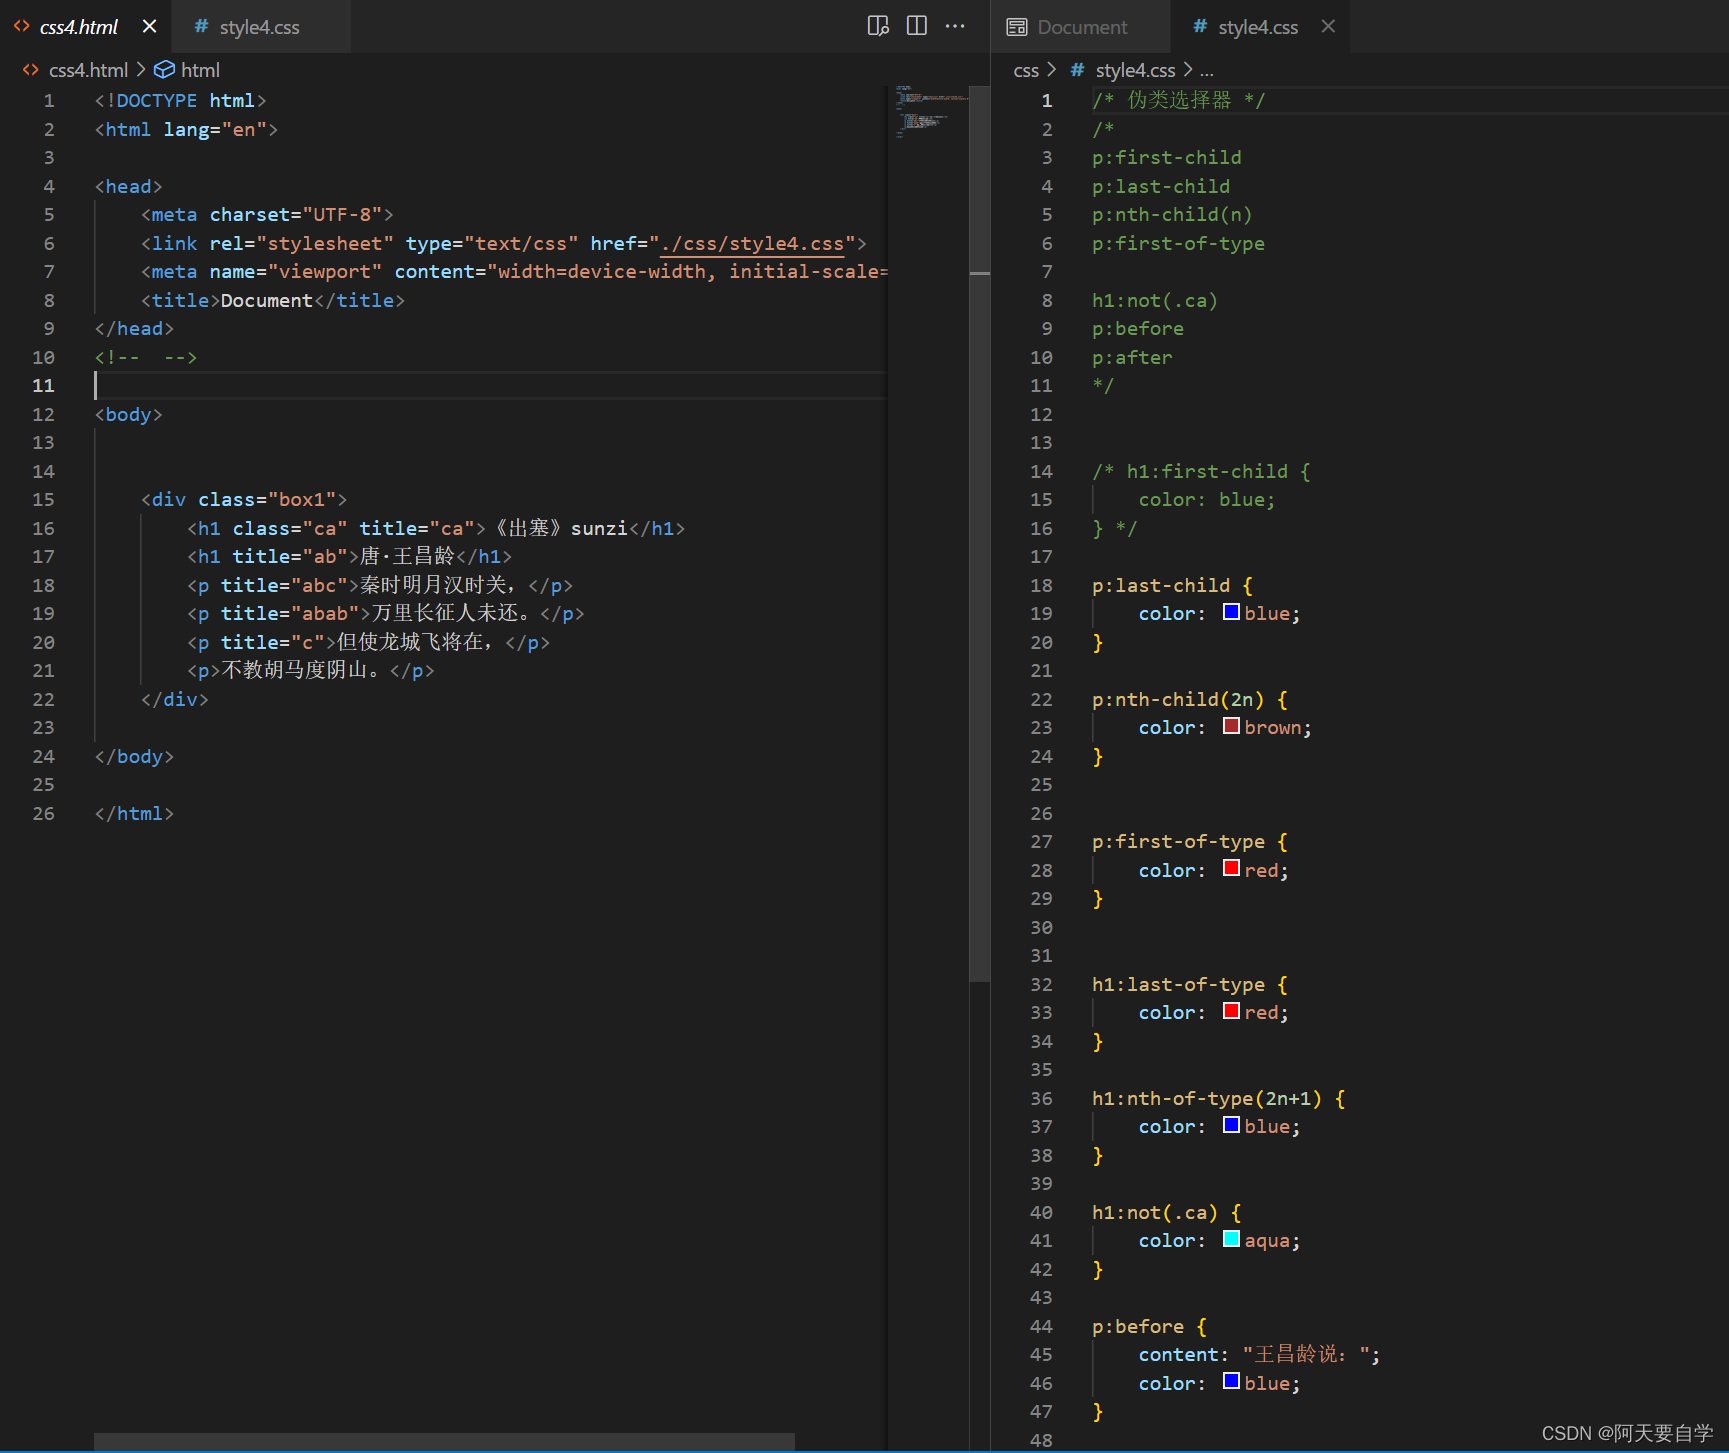
Task: Click the 'p:before' rule selector on line 44
Action: (x=1138, y=1326)
